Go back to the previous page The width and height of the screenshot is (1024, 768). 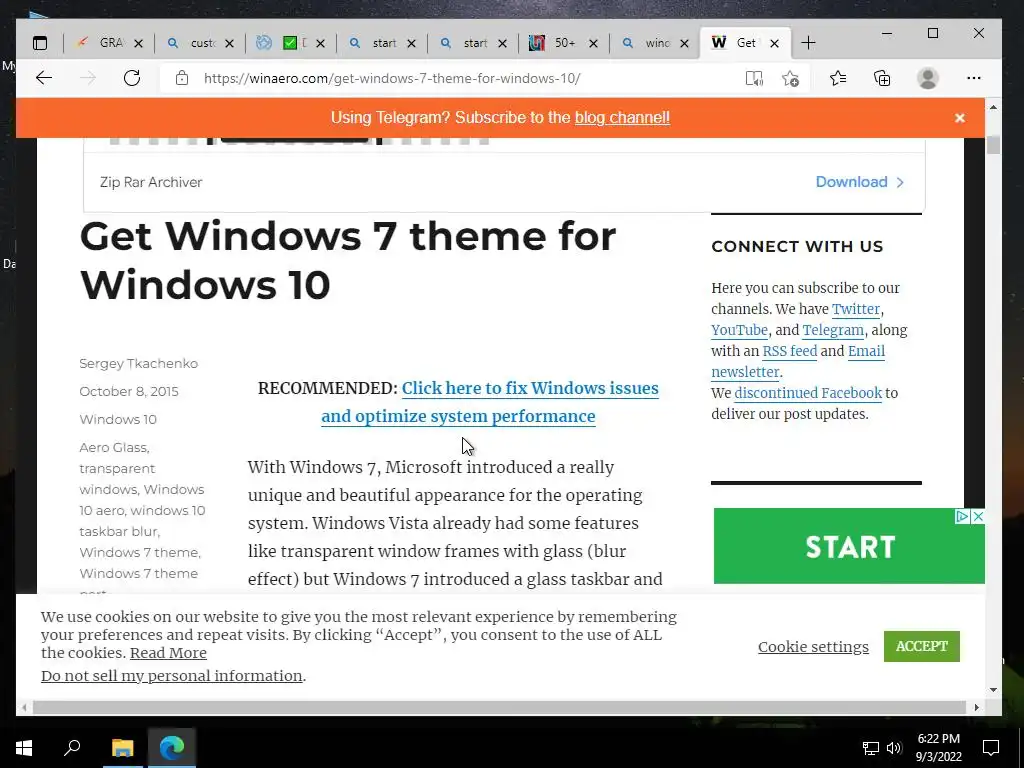click(x=44, y=78)
